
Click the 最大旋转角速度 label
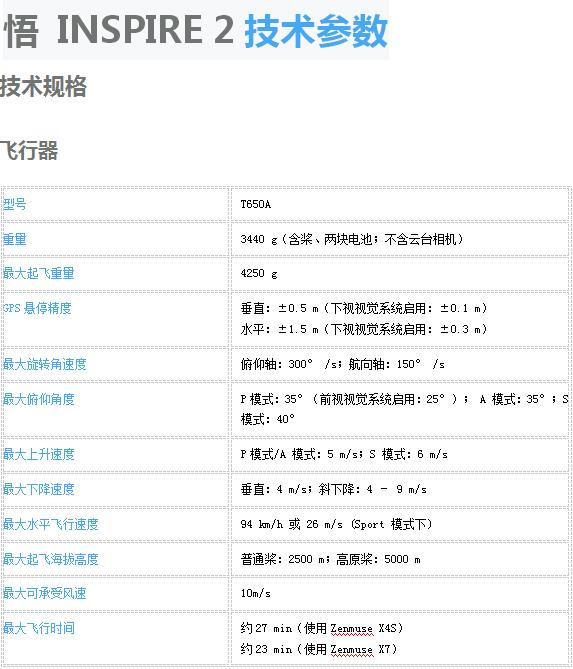(44, 364)
